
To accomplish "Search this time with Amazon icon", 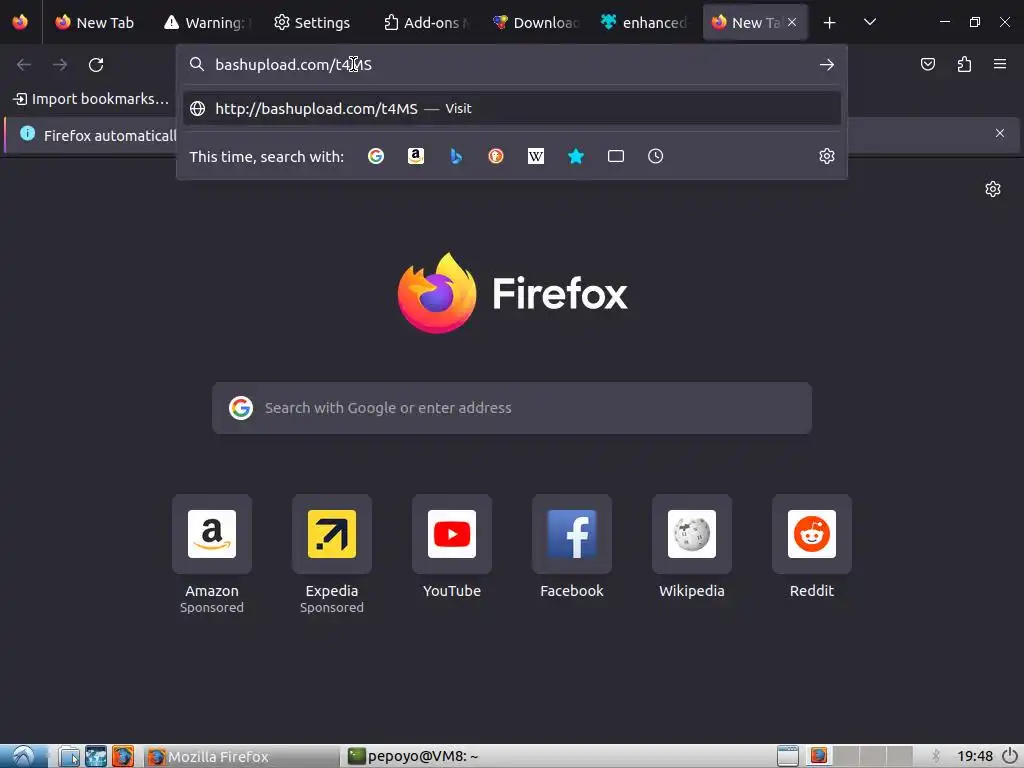I will click(416, 156).
